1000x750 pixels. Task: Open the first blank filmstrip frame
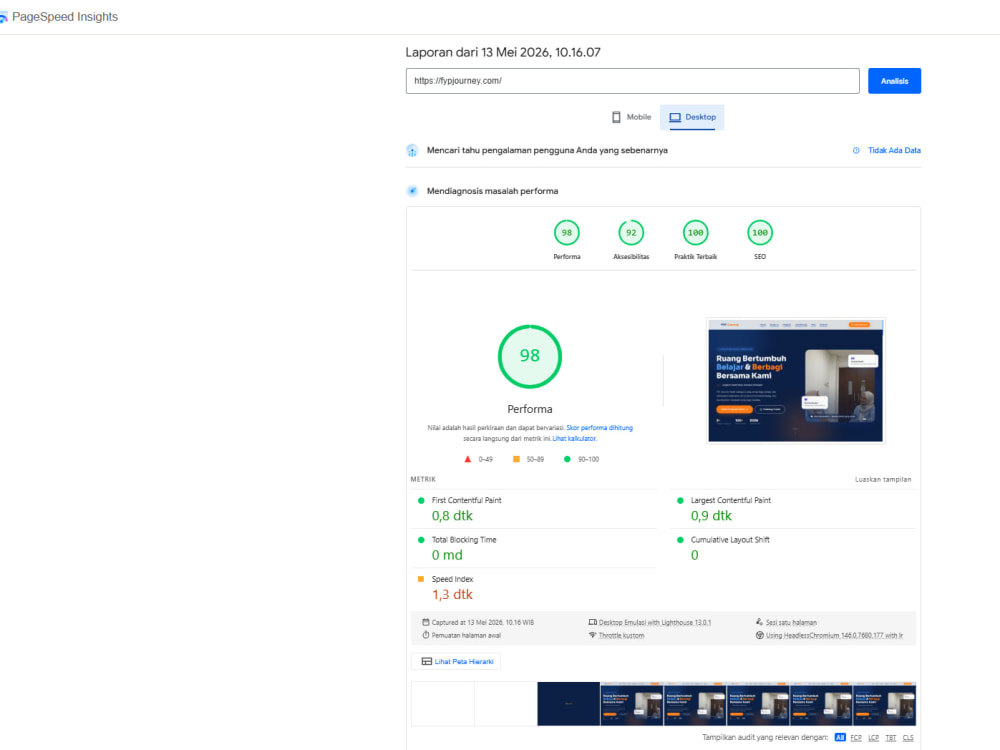[443, 704]
